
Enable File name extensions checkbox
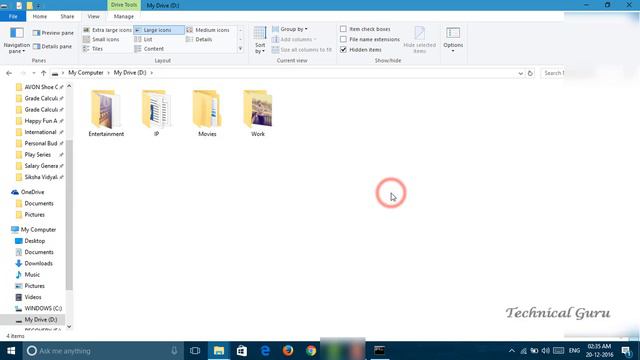coord(343,39)
